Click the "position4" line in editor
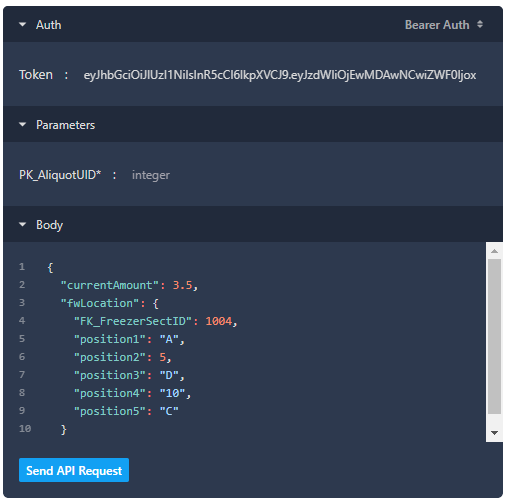The height and width of the screenshot is (502, 506). tap(133, 393)
